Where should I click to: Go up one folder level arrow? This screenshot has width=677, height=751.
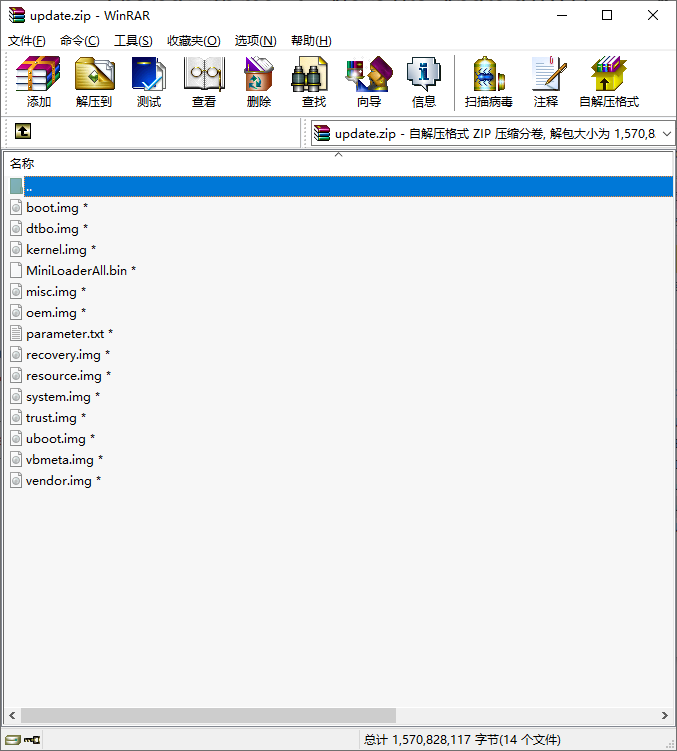pos(23,131)
